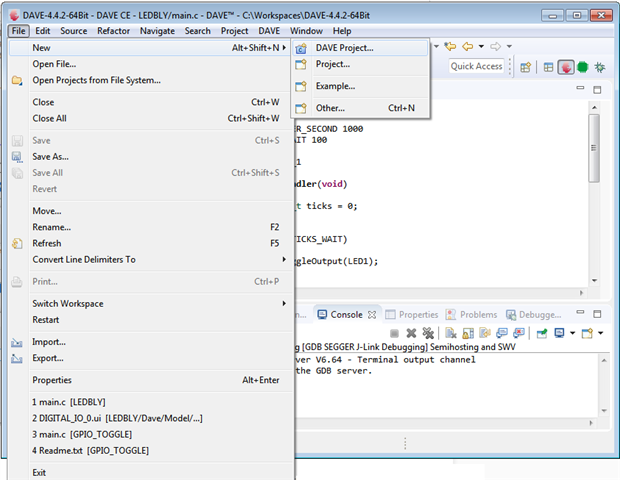Click the Quick Access search field

click(476, 66)
